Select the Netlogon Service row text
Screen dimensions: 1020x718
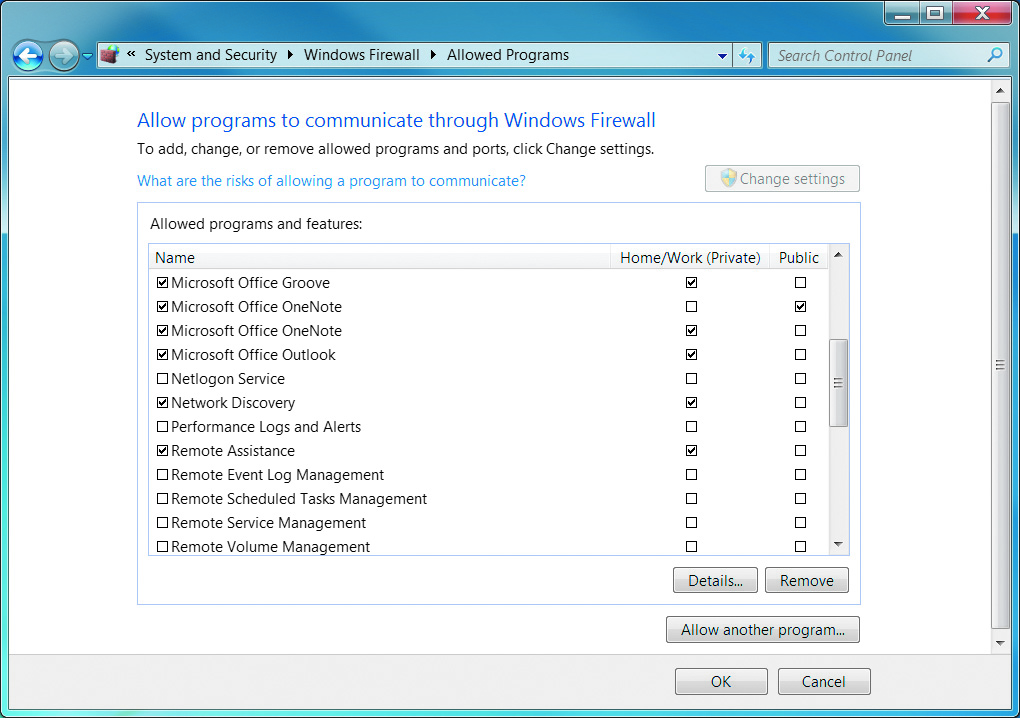point(228,379)
